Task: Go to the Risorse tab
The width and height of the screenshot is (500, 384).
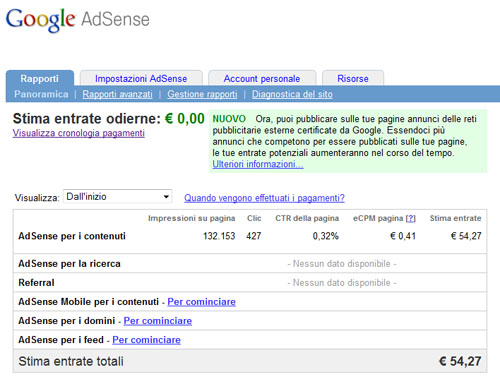Action: (353, 79)
